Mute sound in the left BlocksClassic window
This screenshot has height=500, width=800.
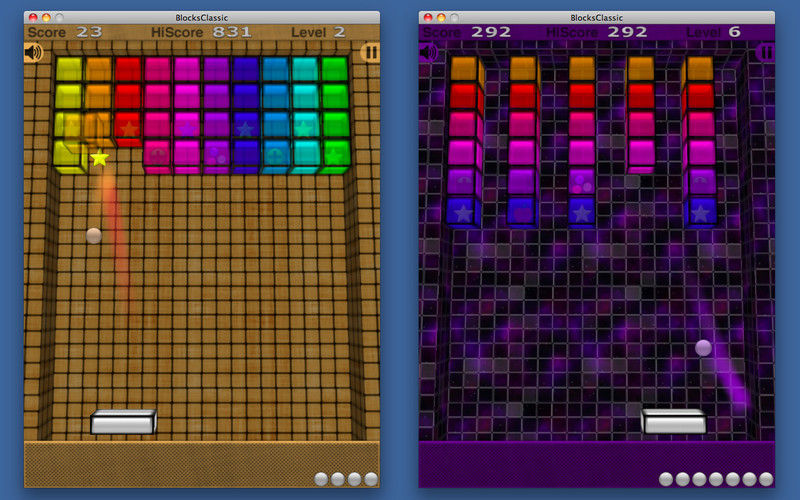(34, 53)
